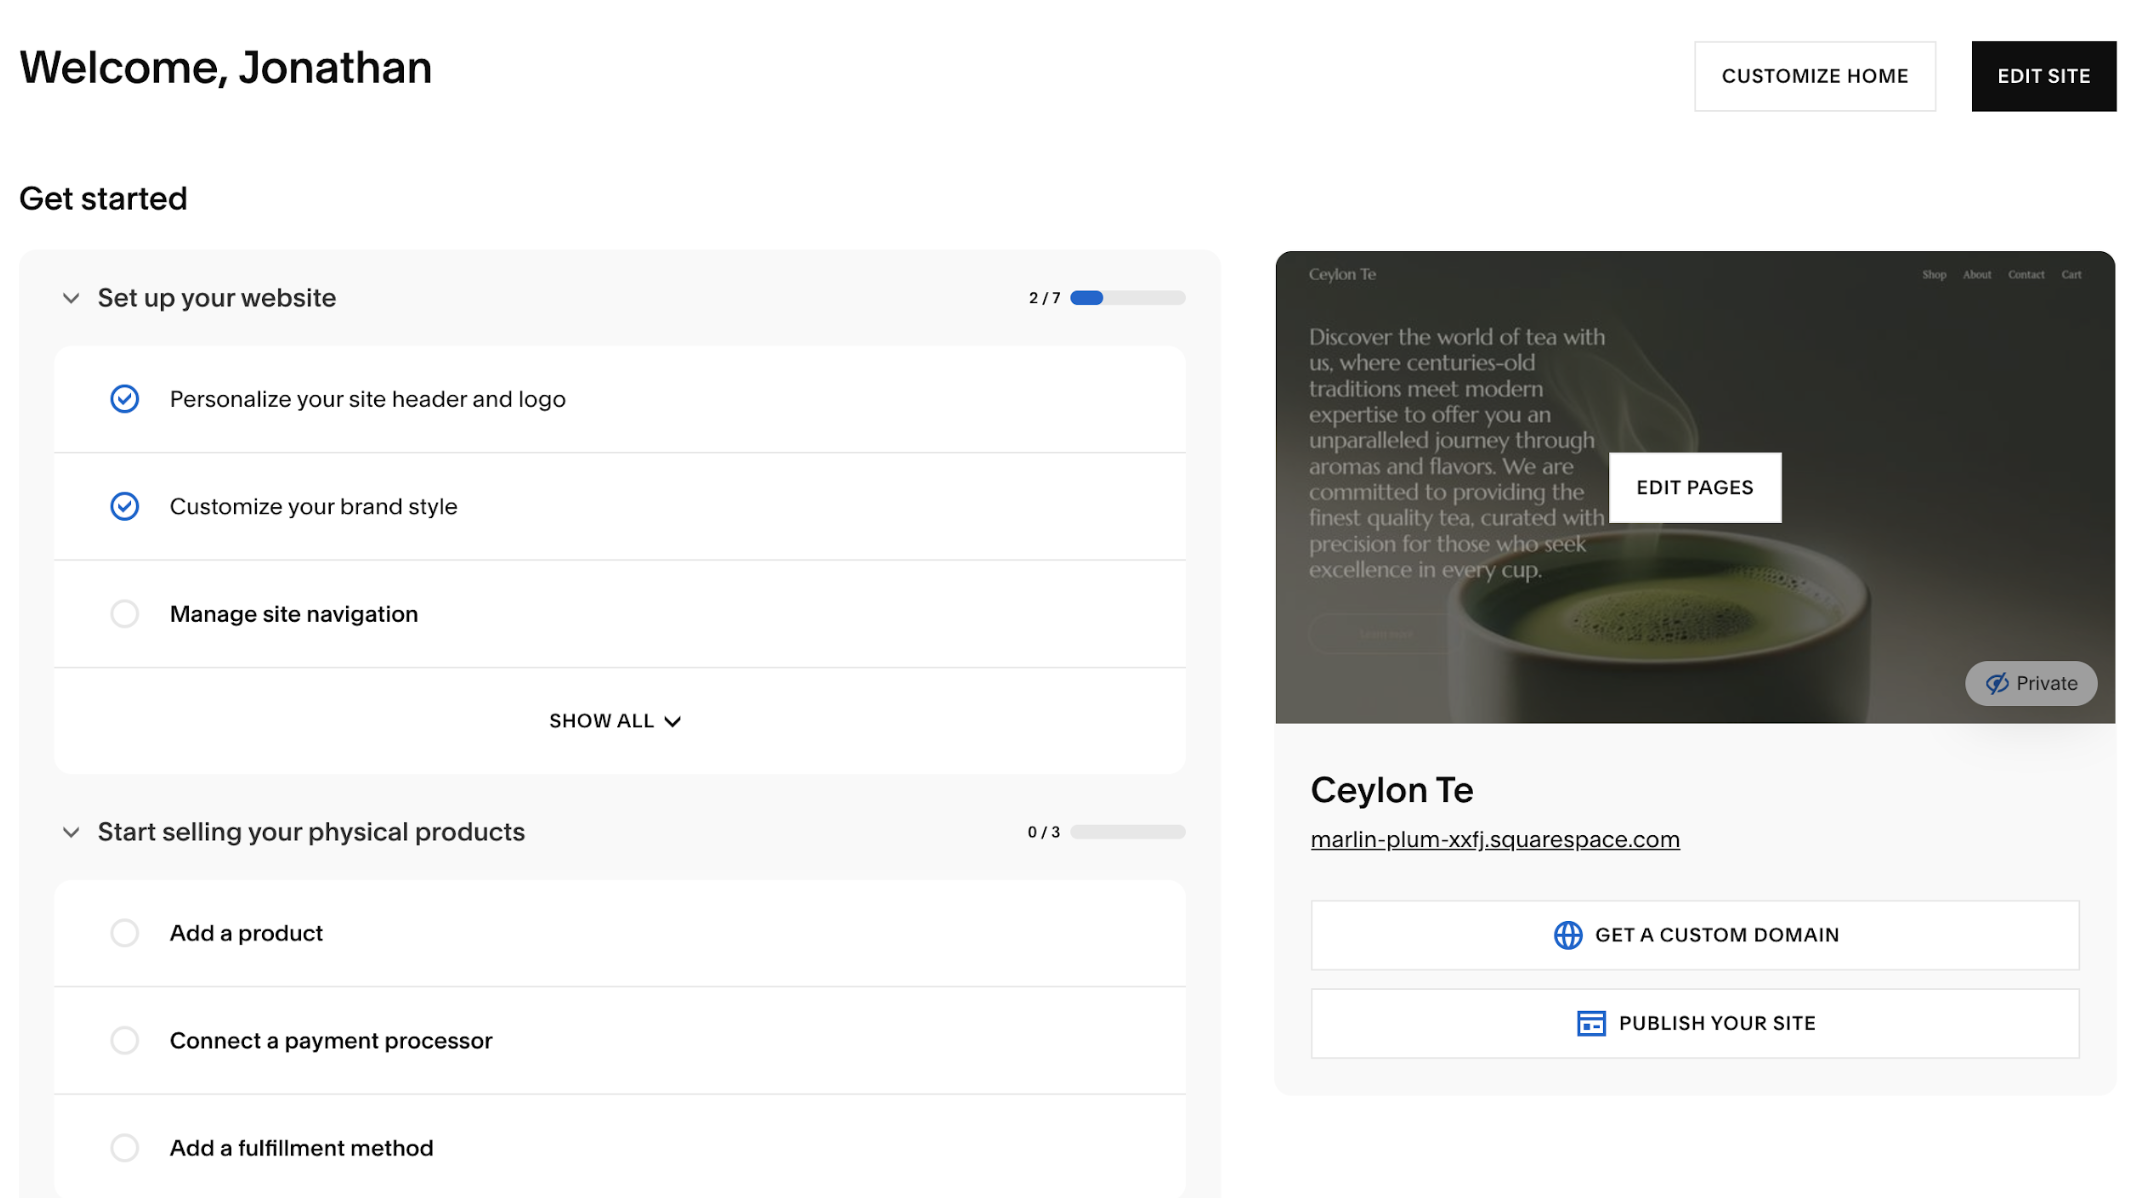Open Contact in site preview navigation
This screenshot has height=1198, width=2154.
(x=2025, y=275)
